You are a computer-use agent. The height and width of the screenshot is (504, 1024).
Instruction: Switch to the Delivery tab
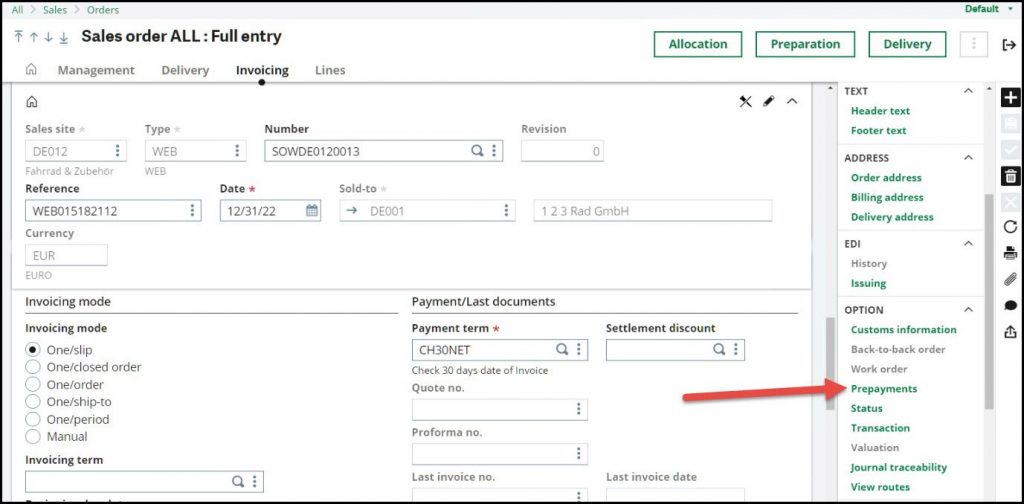pos(185,70)
